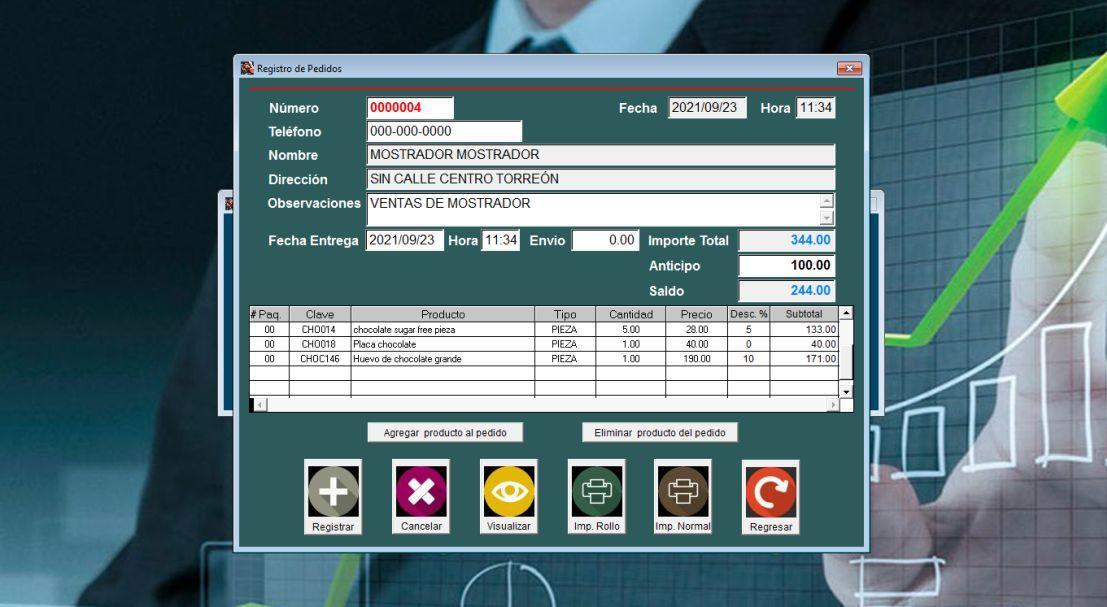1107x607 pixels.
Task: Click the Nombre field MOSTRADOR MOSTRADOR
Action: [x=601, y=155]
